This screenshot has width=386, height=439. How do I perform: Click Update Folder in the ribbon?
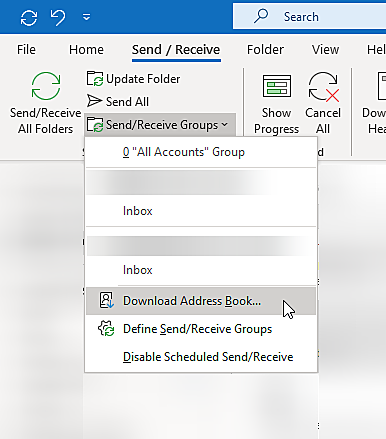(x=133, y=79)
